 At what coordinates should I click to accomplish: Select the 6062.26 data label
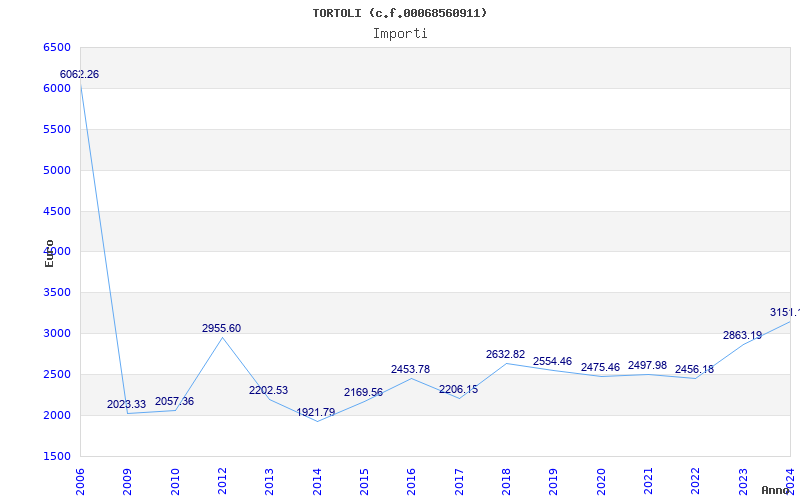point(80,74)
